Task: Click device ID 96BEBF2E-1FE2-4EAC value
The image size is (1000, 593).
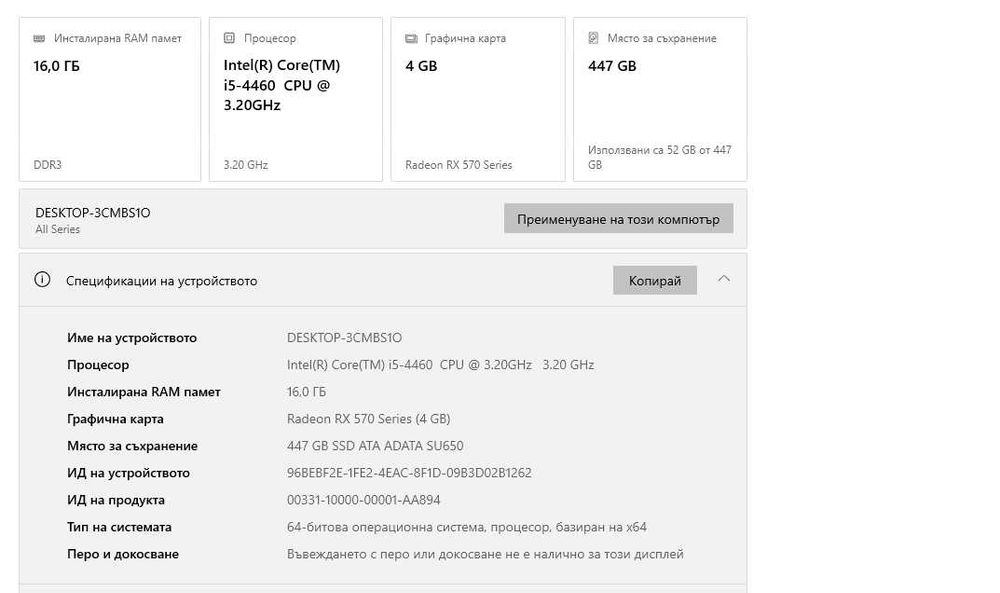Action: click(409, 473)
